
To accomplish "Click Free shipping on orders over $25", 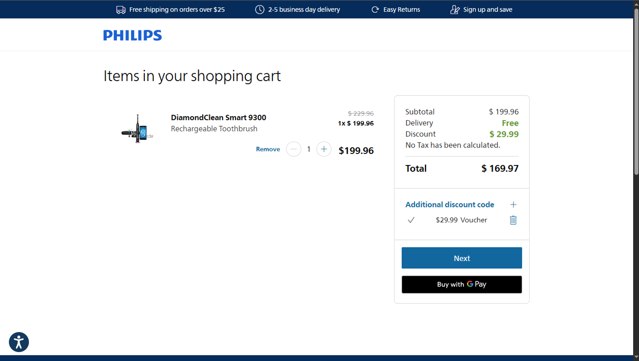I will [177, 10].
